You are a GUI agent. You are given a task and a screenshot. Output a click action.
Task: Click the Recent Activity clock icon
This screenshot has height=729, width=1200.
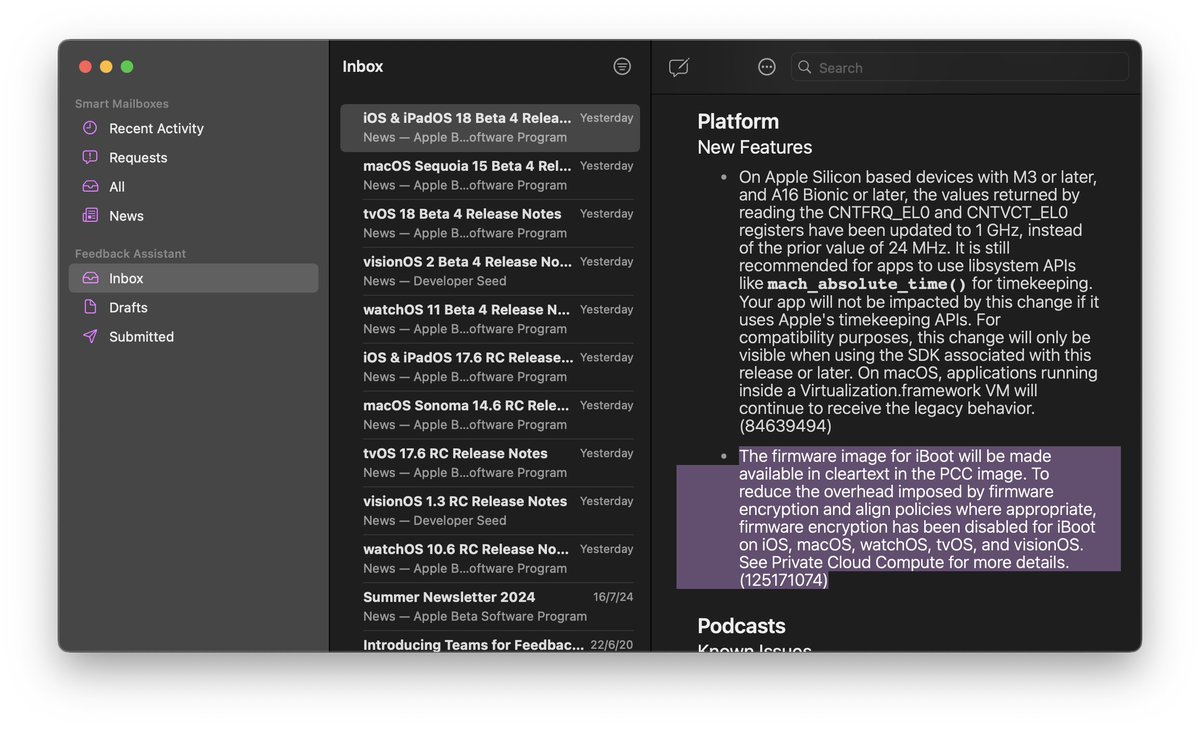[90, 128]
